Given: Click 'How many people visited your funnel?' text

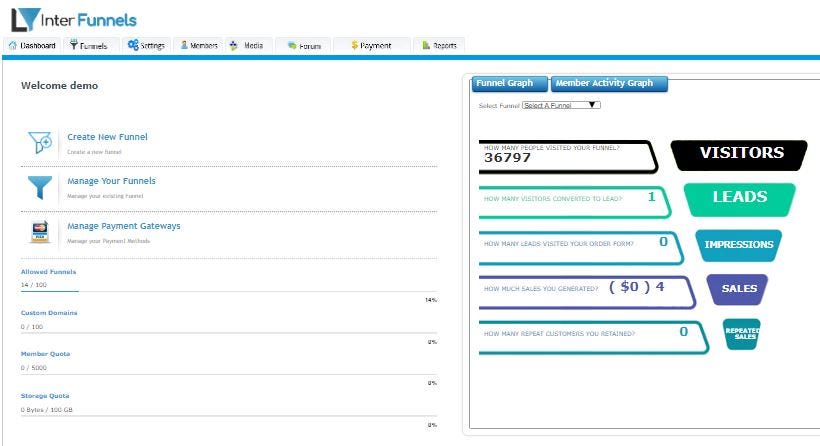Looking at the screenshot, I should tap(552, 148).
